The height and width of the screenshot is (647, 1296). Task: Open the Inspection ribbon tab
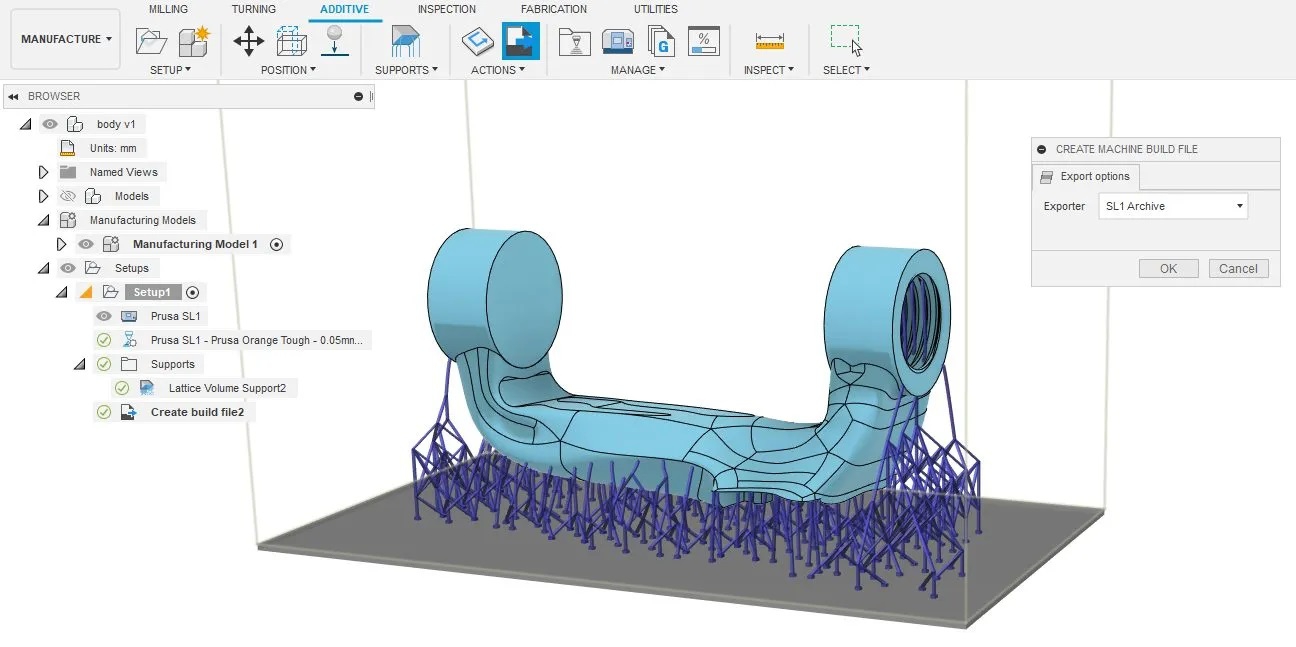point(446,9)
